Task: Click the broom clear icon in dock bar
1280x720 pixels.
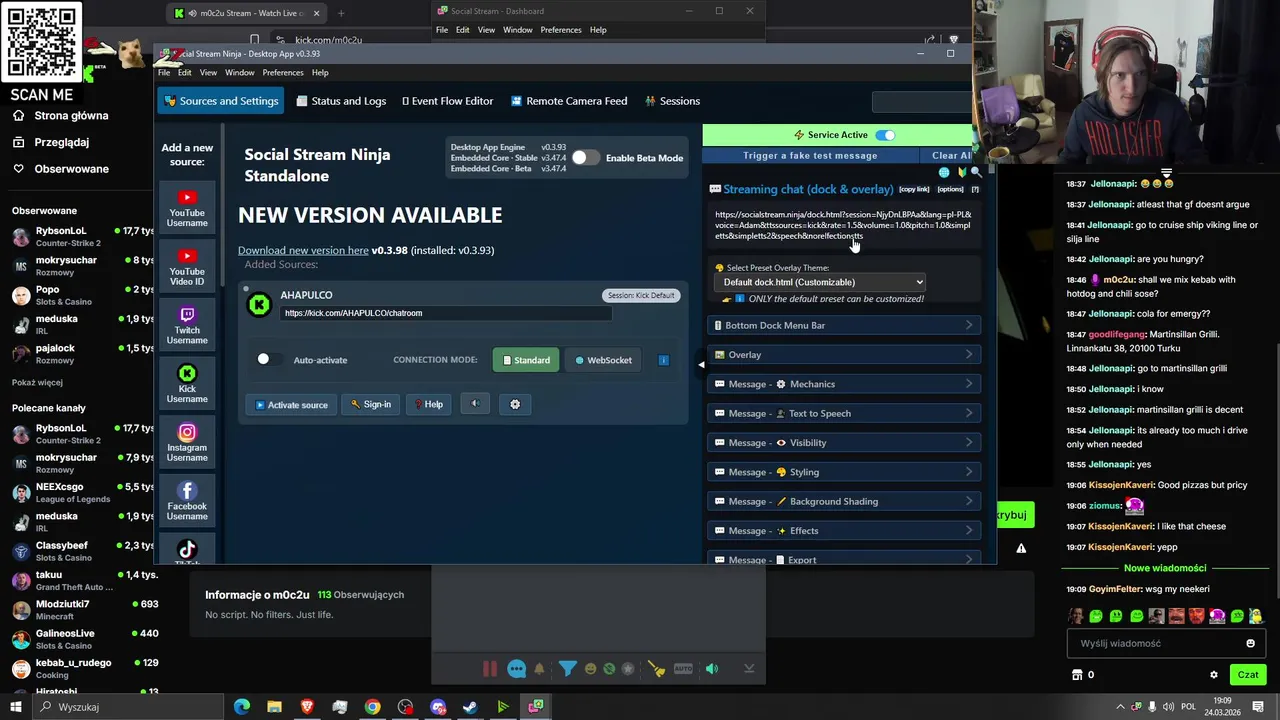Action: (x=657, y=669)
